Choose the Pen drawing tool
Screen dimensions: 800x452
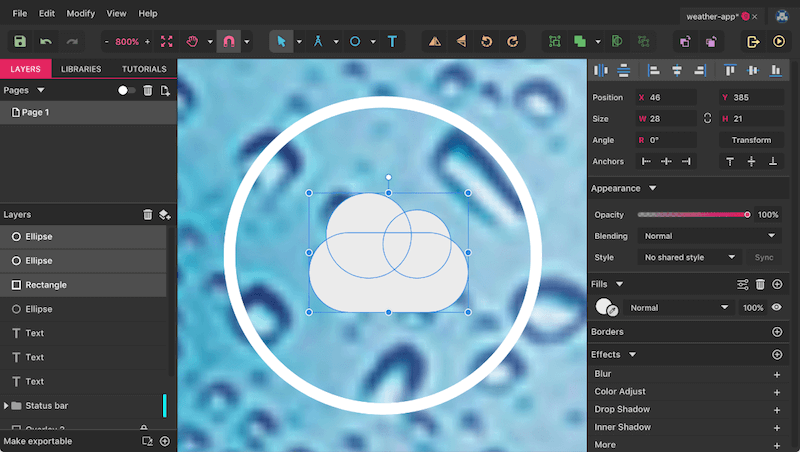(319, 42)
